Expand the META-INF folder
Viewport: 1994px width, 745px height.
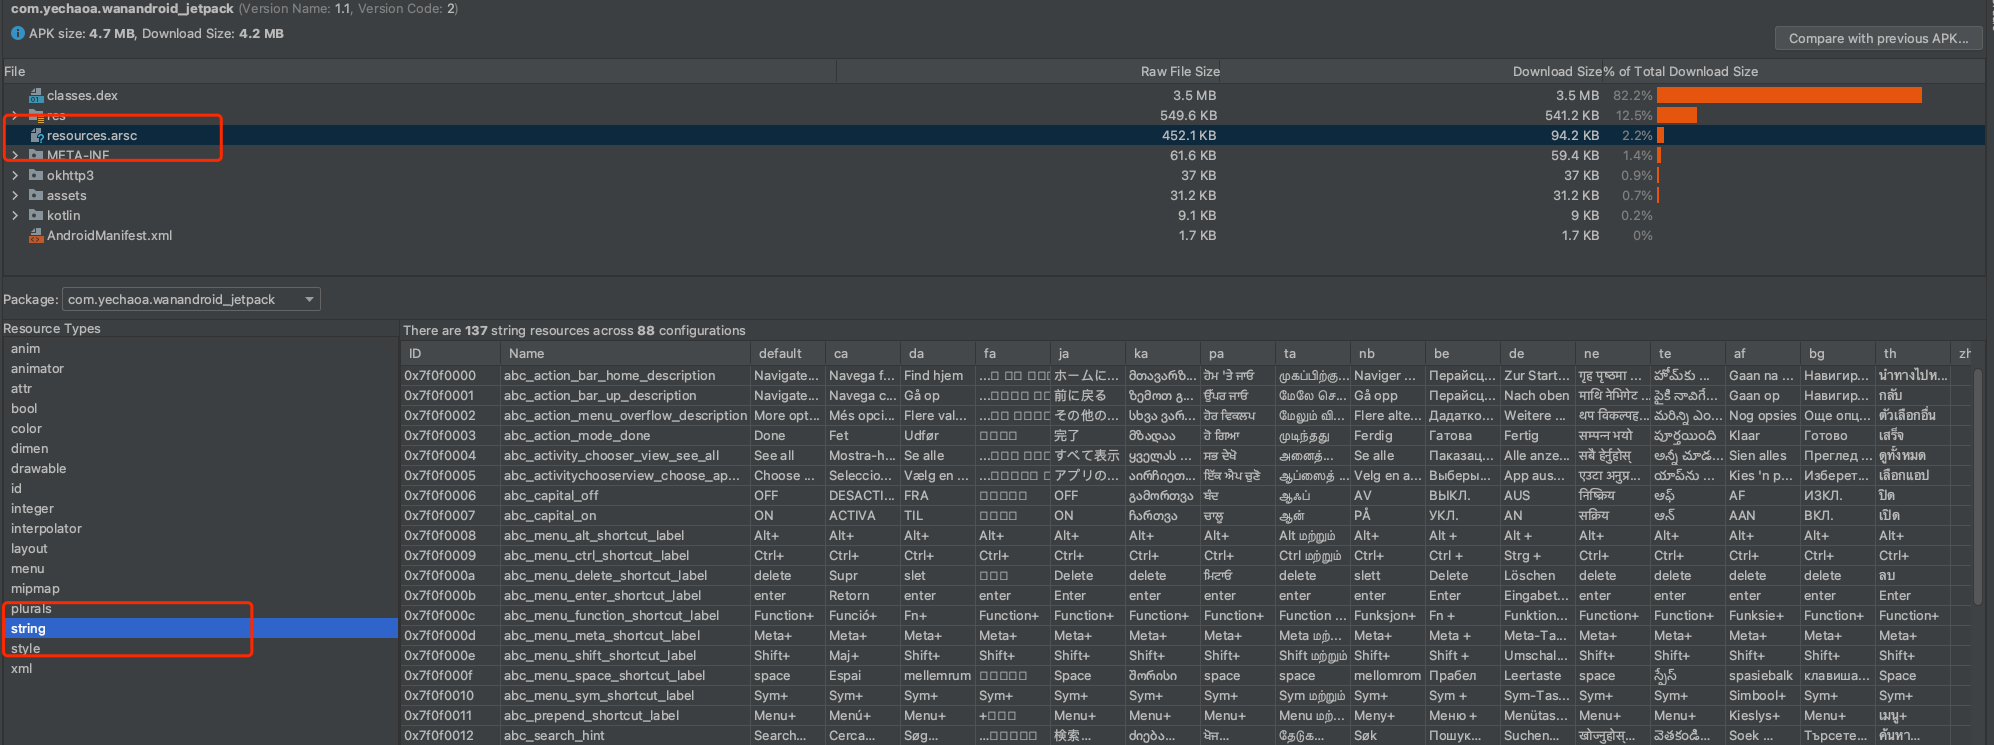(x=15, y=156)
